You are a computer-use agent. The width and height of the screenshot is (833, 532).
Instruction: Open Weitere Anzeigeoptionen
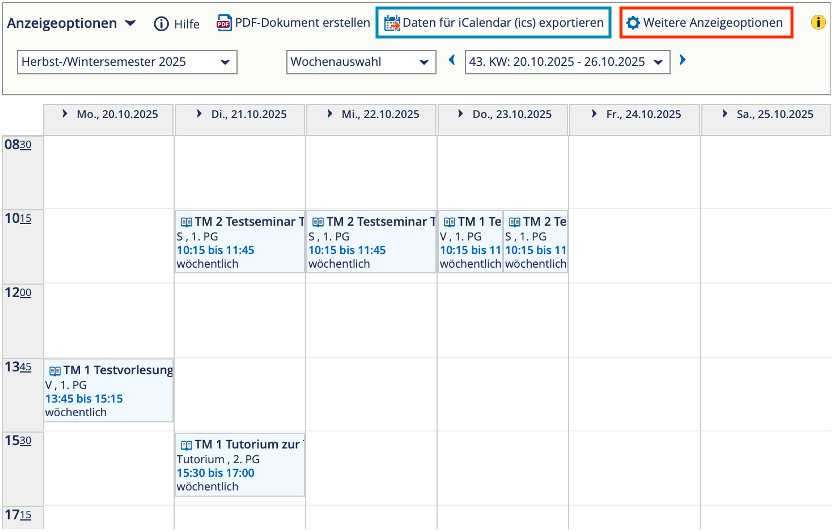click(x=712, y=23)
